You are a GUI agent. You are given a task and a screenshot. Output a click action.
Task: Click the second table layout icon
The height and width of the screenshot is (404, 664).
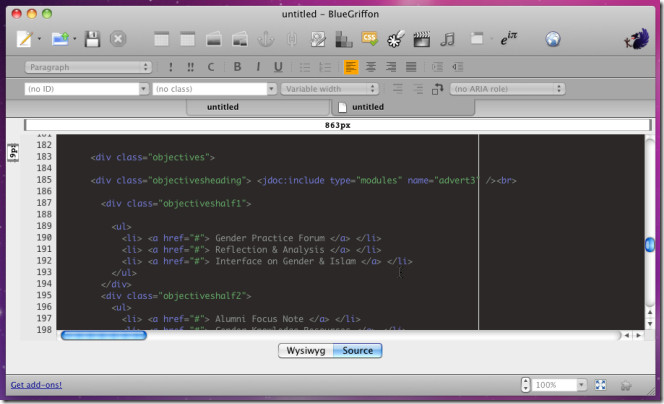pyautogui.click(x=187, y=39)
